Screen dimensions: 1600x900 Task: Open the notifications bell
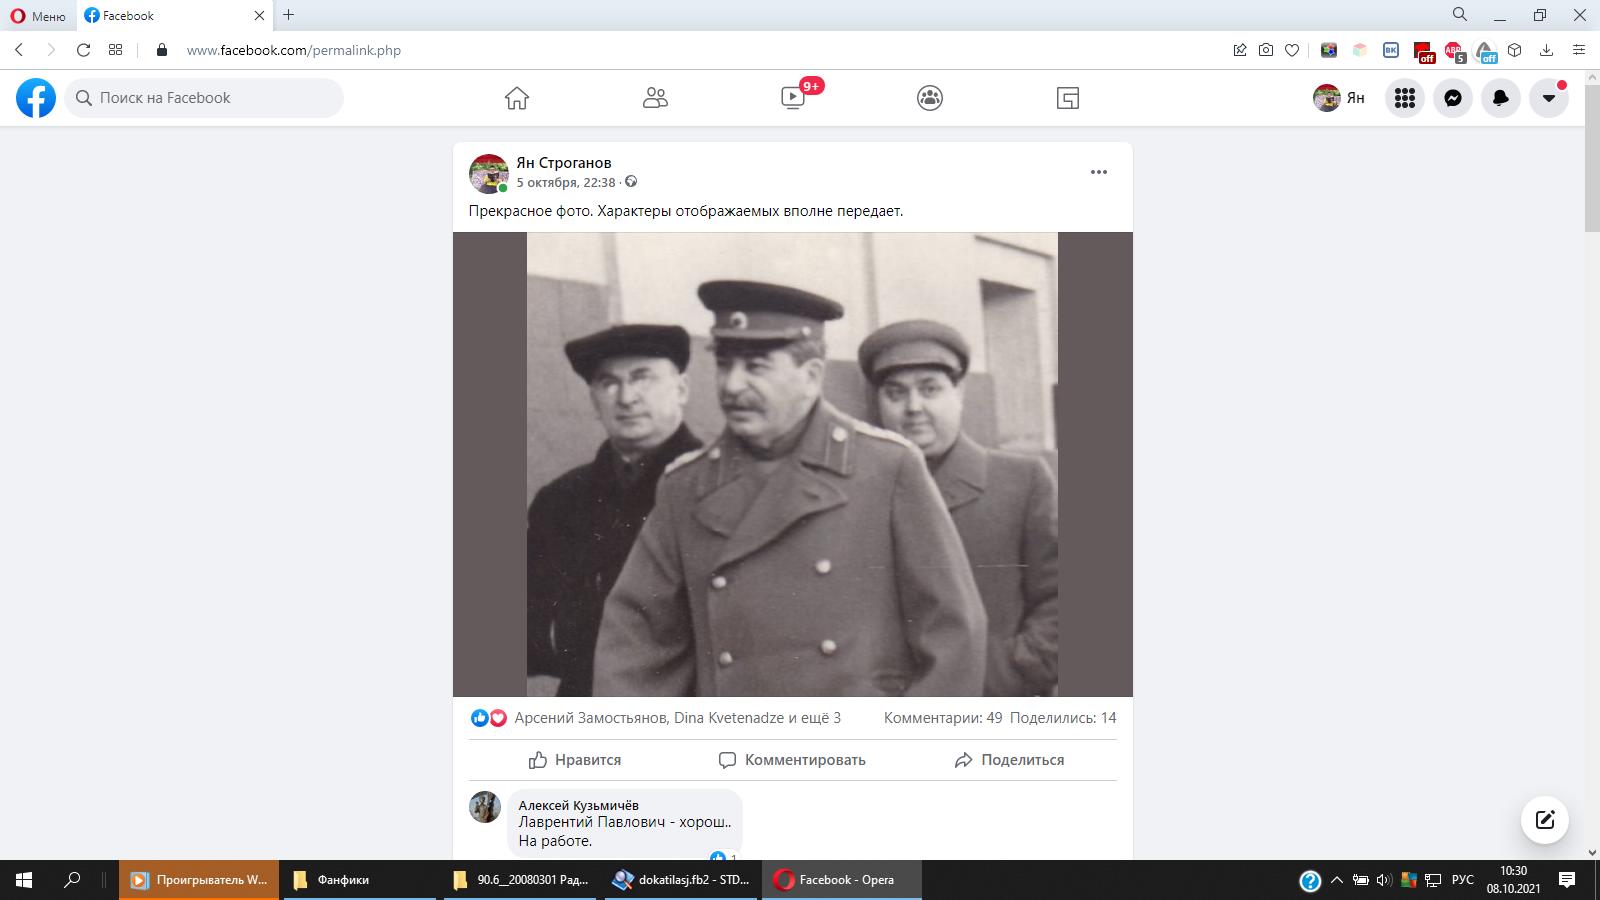(1501, 98)
